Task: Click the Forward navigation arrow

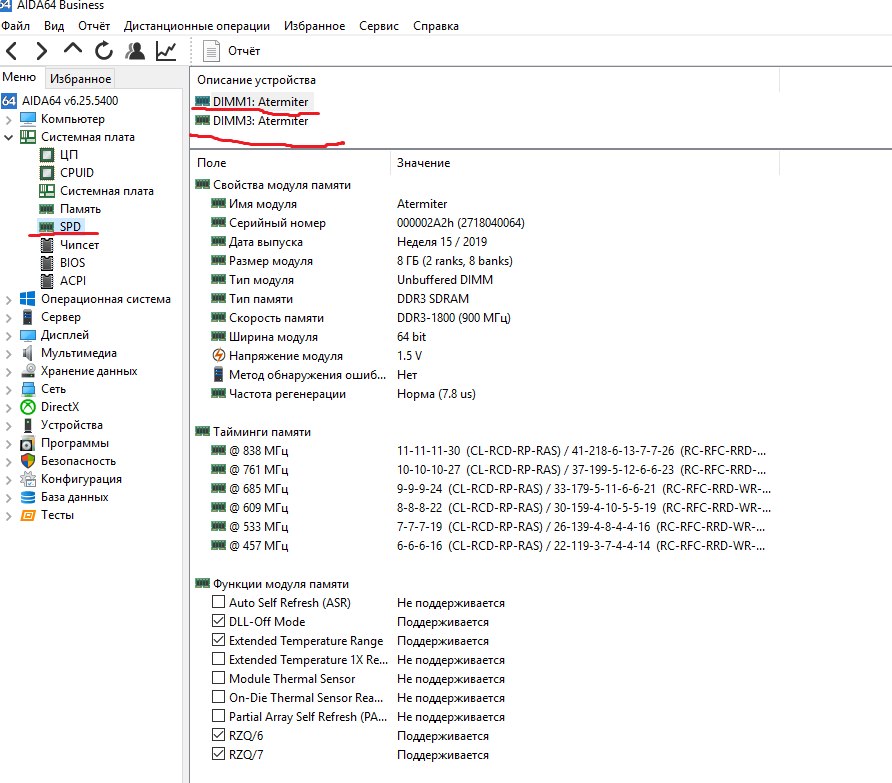Action: pyautogui.click(x=41, y=51)
